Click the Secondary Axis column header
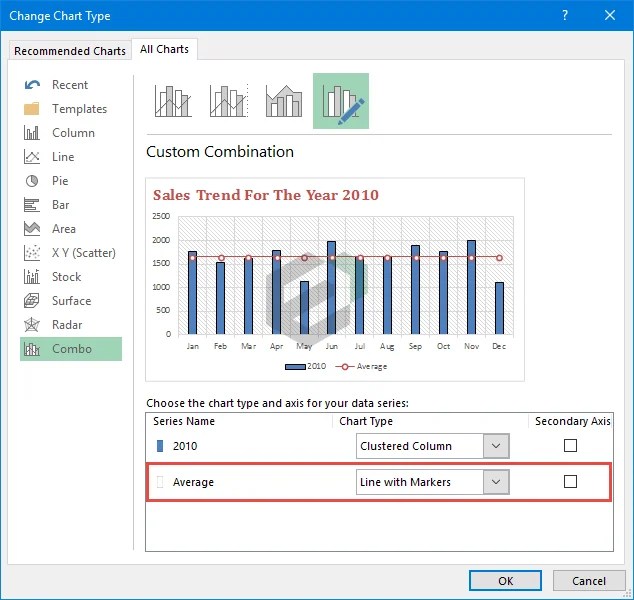This screenshot has width=634, height=600. (573, 421)
